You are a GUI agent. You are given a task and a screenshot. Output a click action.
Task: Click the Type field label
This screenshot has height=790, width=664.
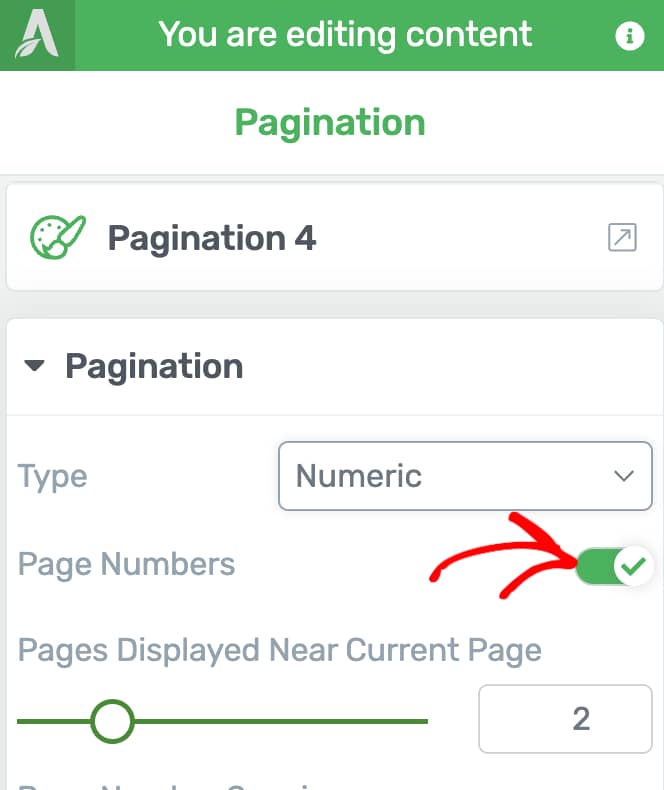click(x=52, y=477)
